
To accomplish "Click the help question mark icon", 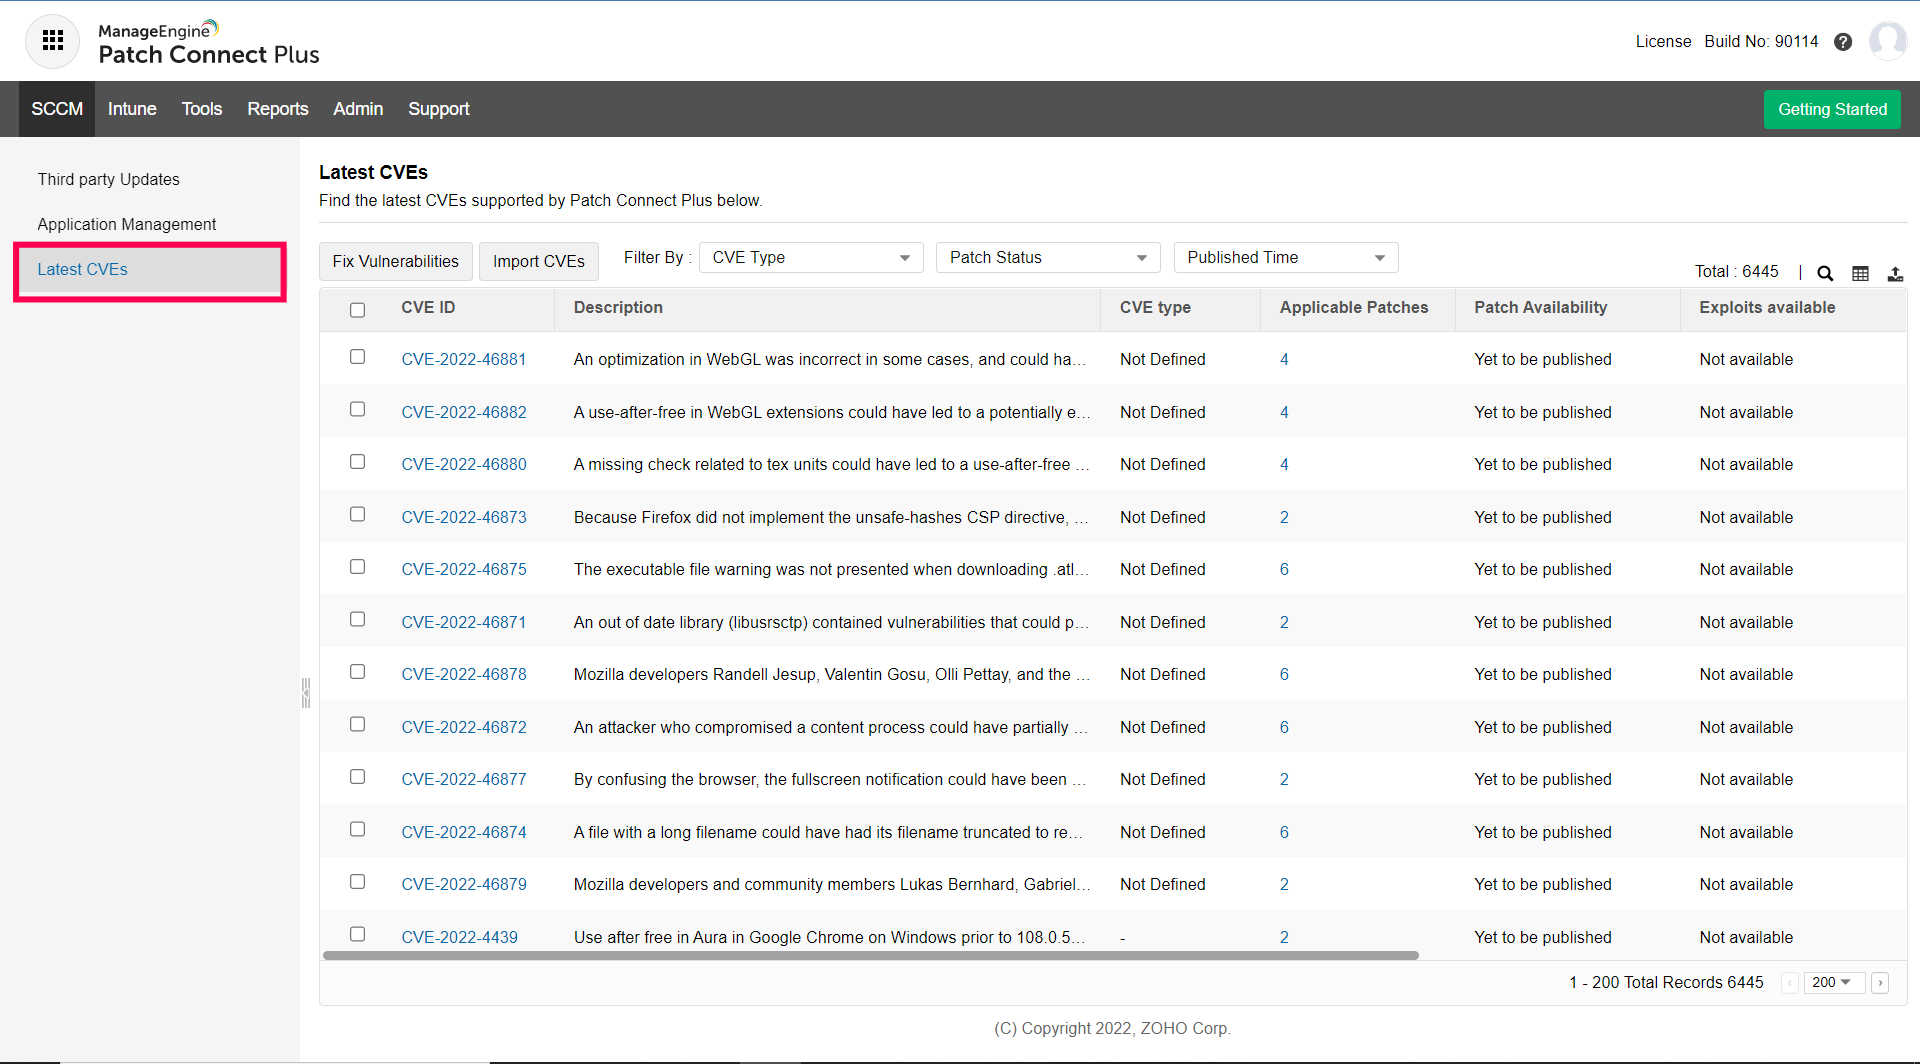I will [x=1843, y=42].
